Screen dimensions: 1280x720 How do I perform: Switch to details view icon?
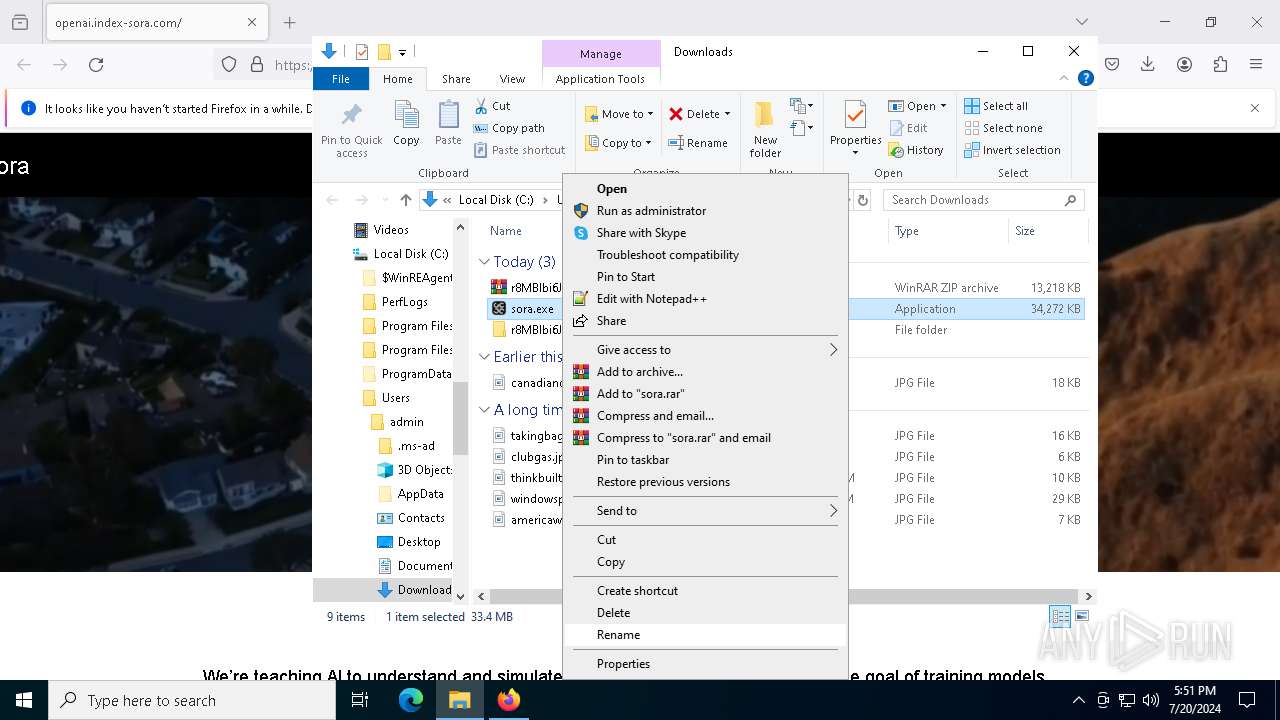pyautogui.click(x=1060, y=617)
